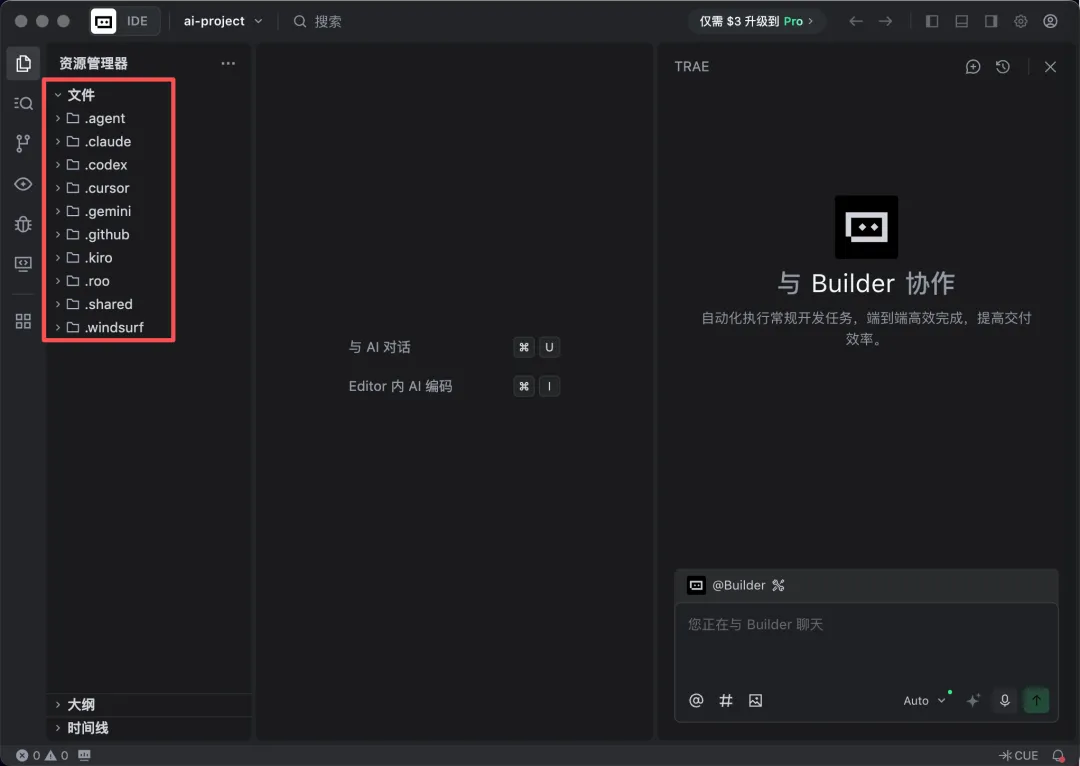Open the Debug bug icon

(23, 224)
